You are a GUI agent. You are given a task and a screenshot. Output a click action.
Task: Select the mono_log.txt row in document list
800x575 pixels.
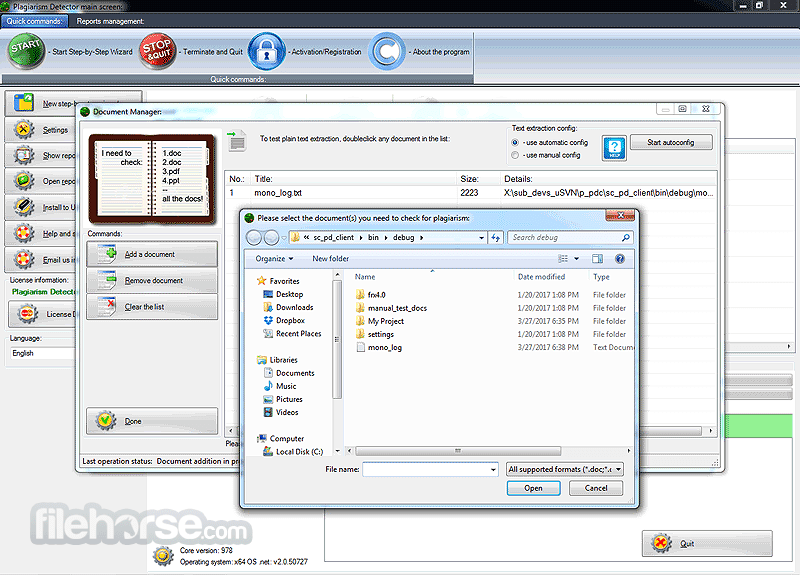(471, 193)
